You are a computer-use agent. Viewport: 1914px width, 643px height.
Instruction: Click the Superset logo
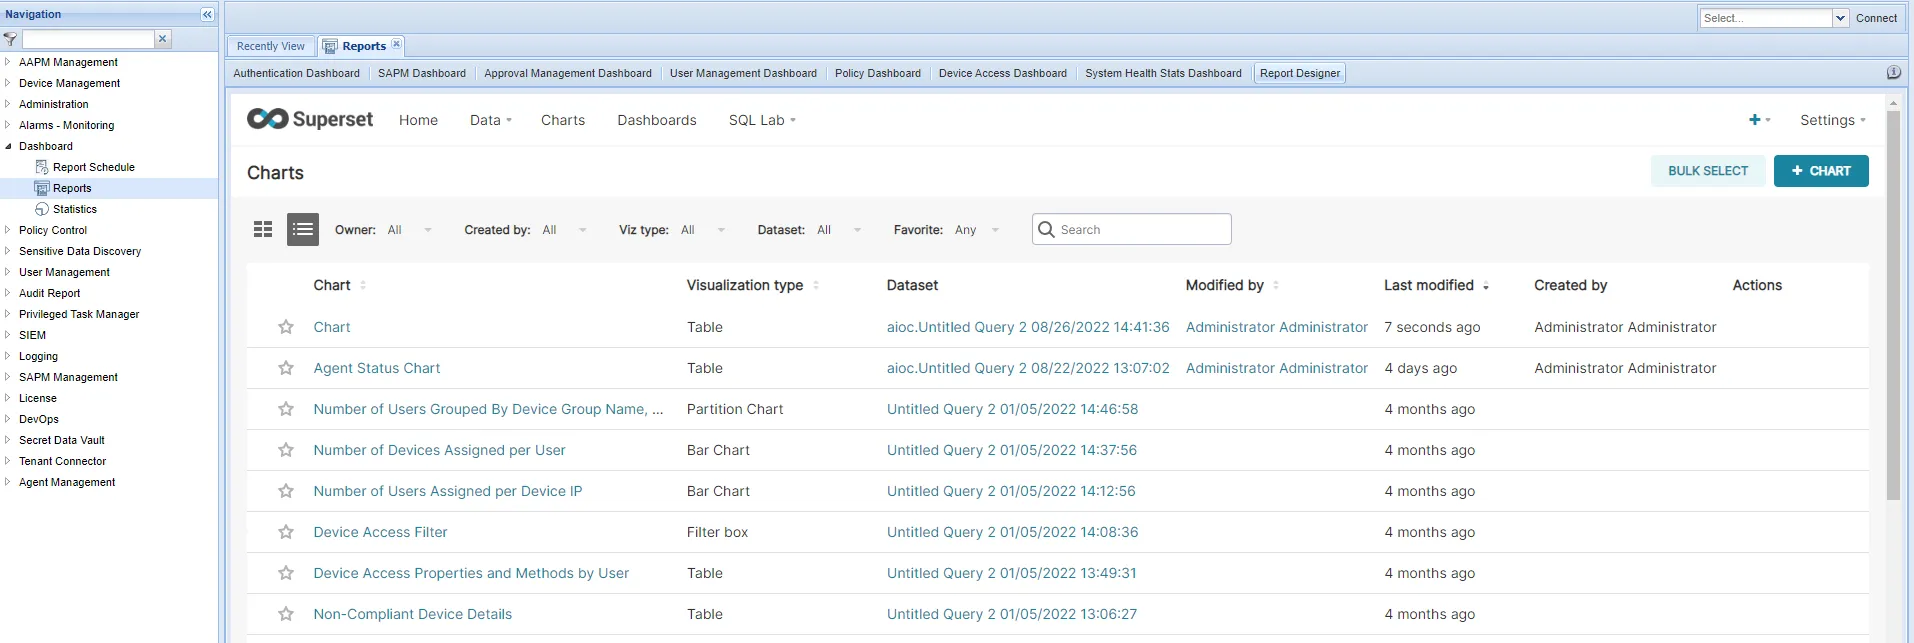(310, 119)
